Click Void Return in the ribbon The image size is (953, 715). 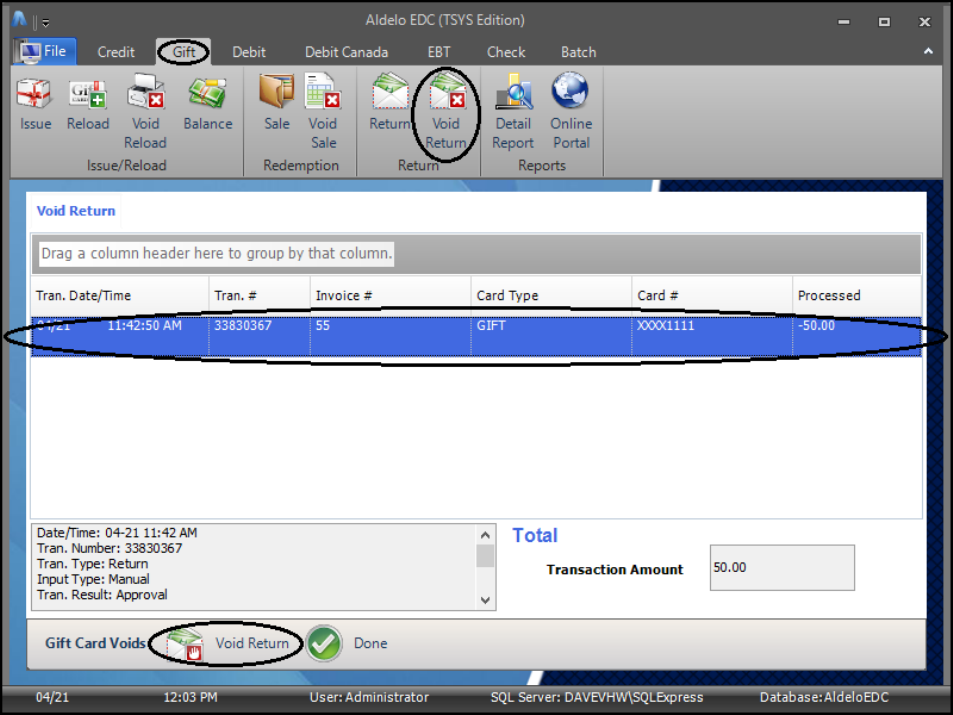[446, 112]
